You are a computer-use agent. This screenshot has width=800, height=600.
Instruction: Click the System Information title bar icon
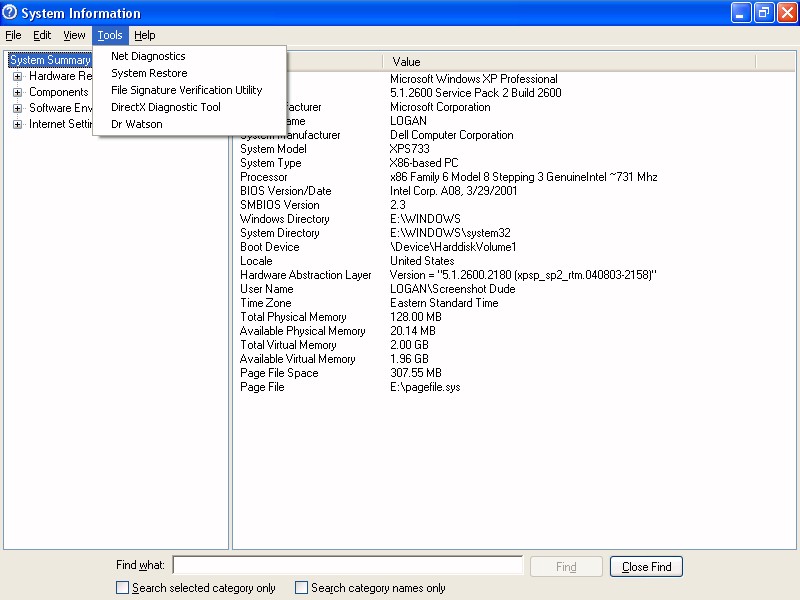click(10, 12)
